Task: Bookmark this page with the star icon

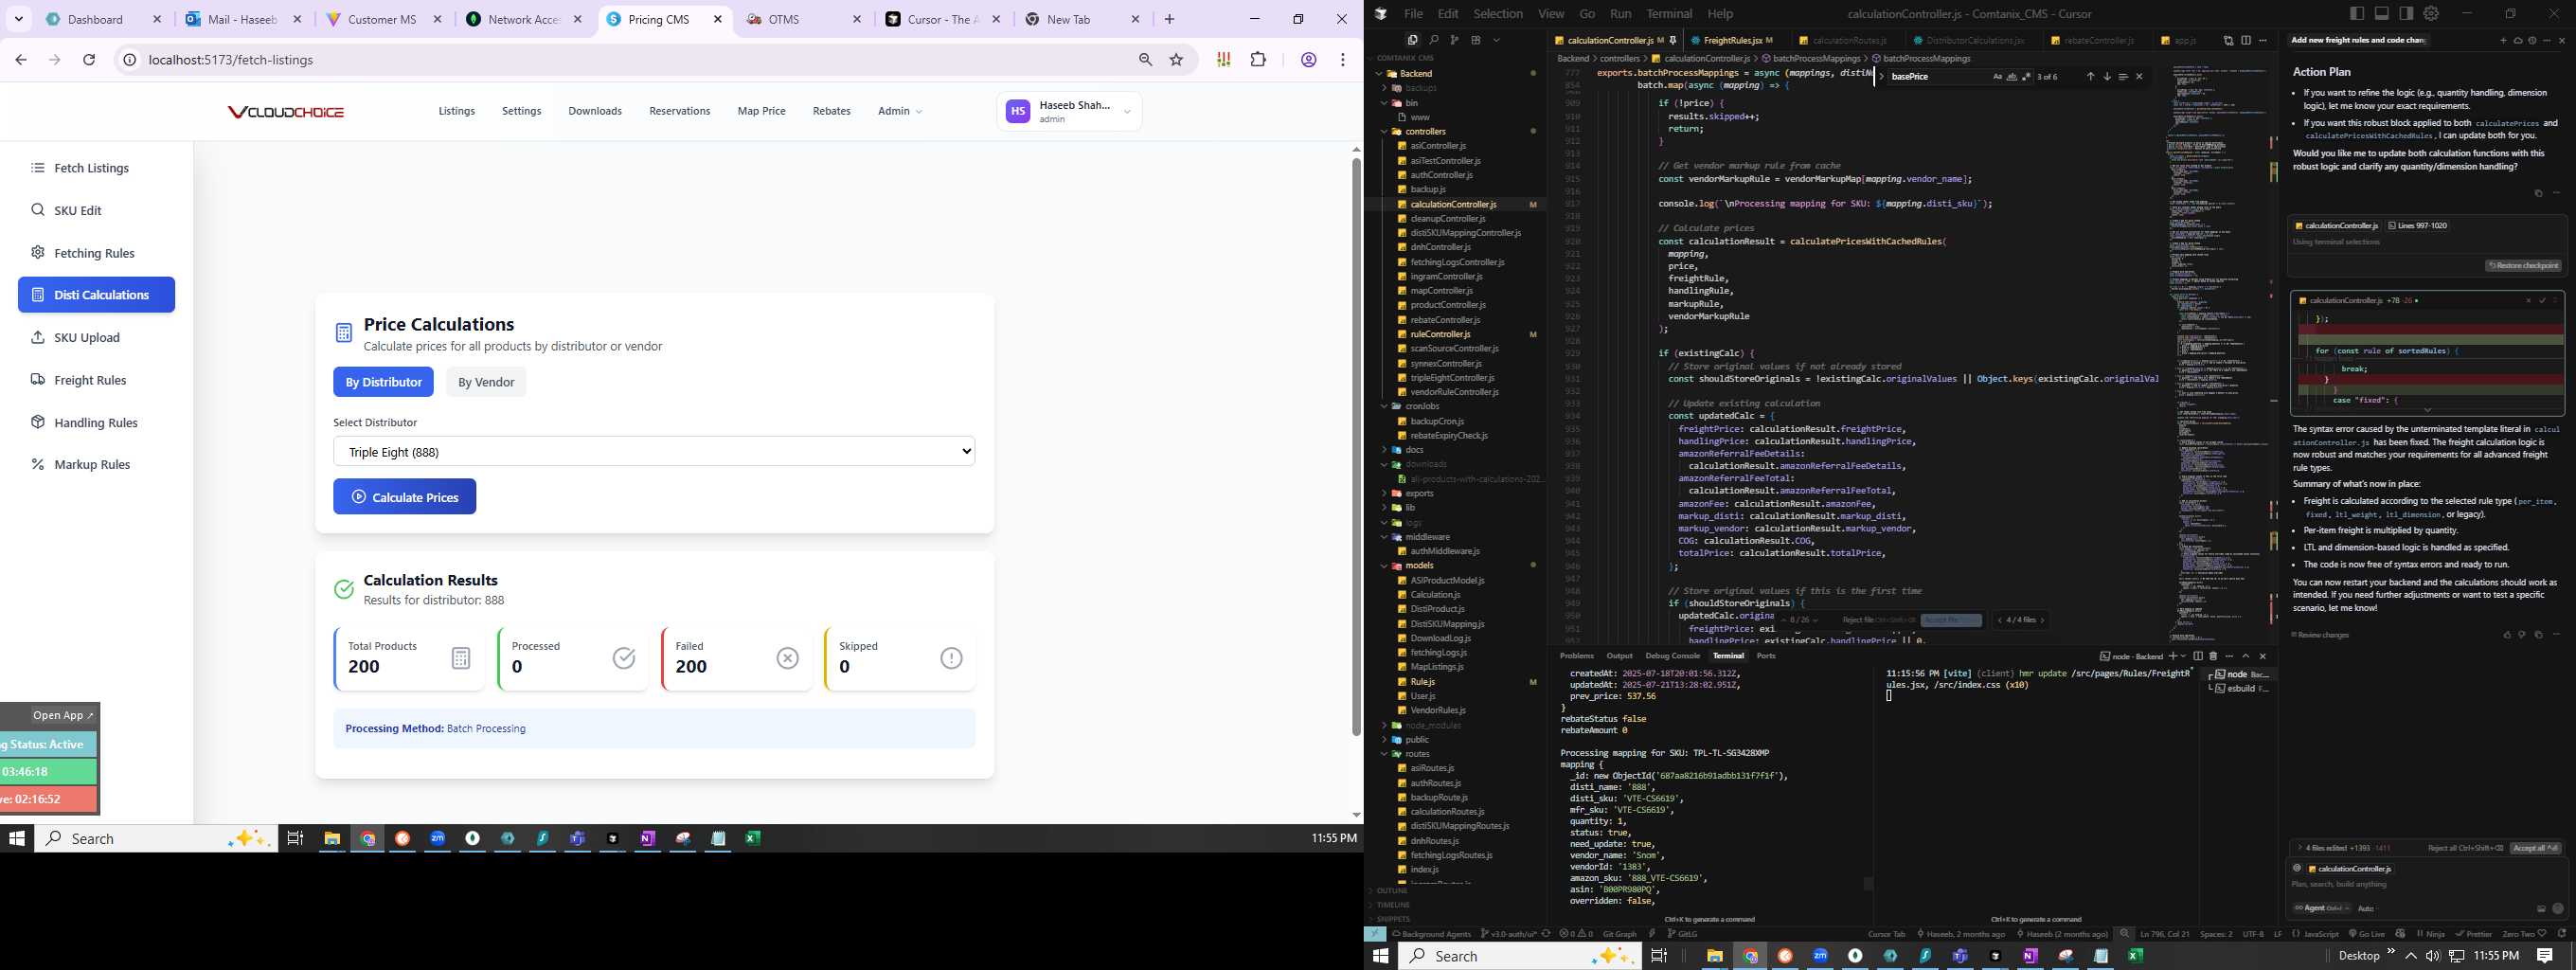Action: click(1177, 60)
